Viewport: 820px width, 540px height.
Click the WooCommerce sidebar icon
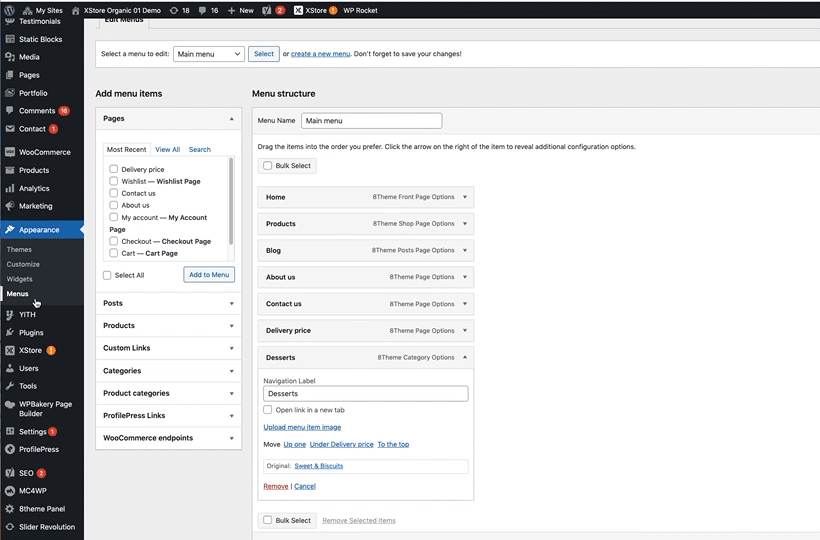pyautogui.click(x=9, y=152)
